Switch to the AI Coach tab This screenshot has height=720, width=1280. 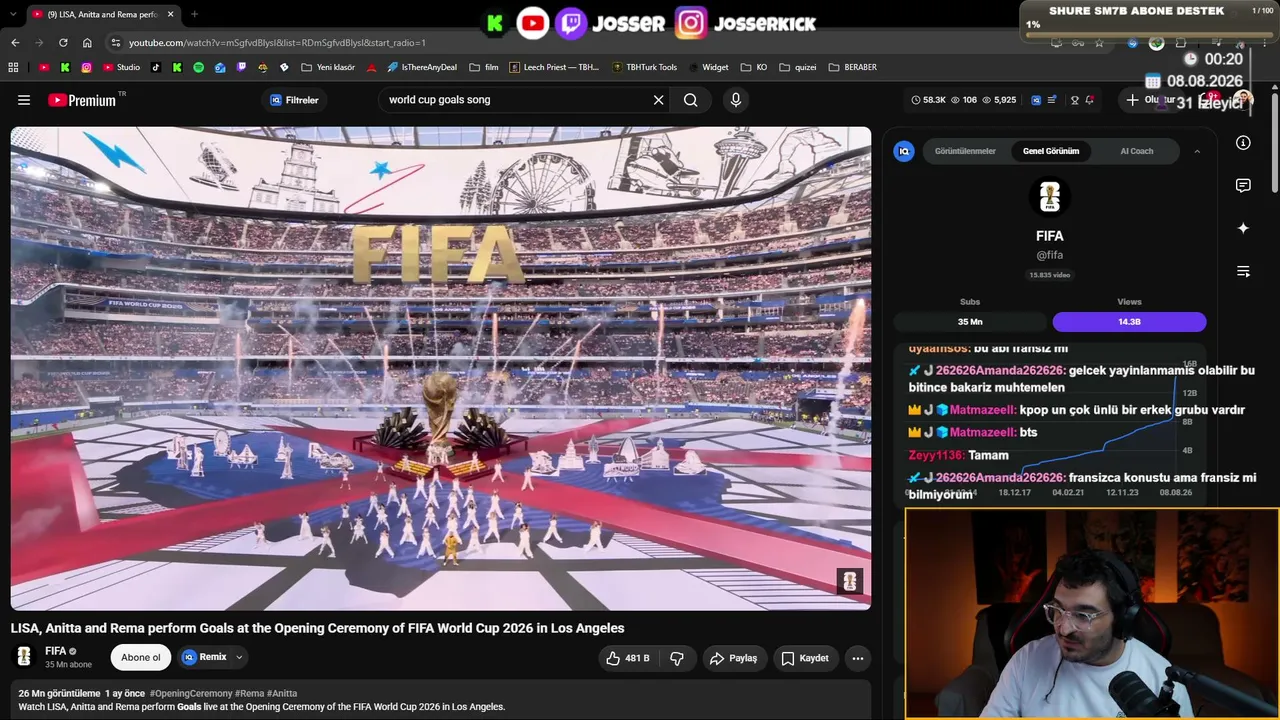coord(1136,151)
